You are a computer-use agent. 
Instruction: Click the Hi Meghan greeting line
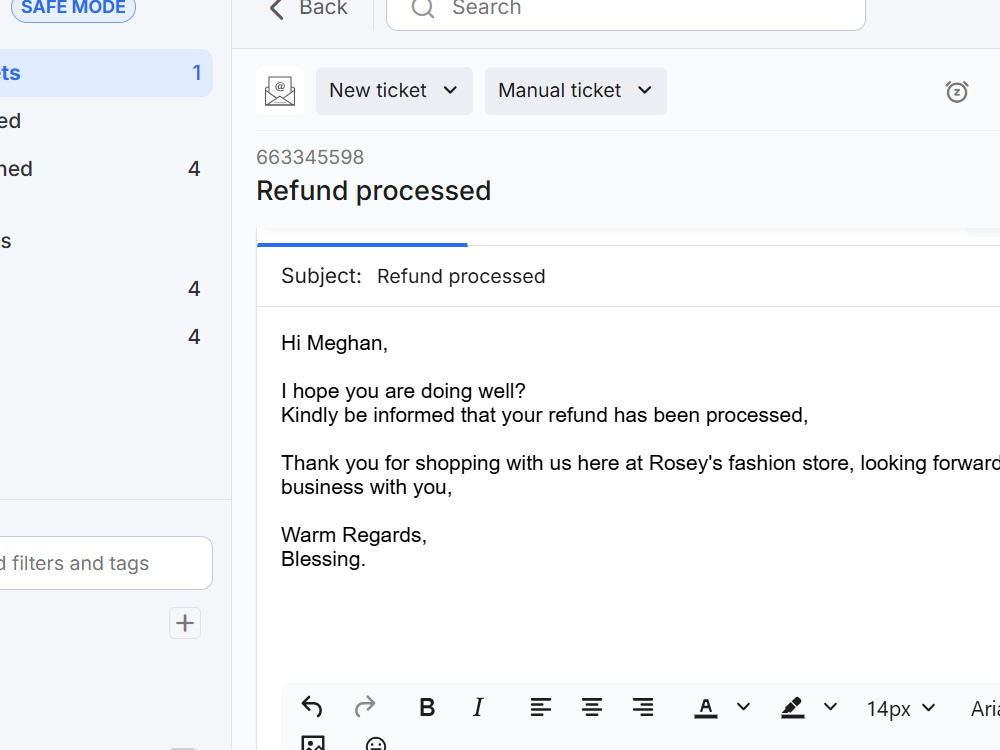pyautogui.click(x=334, y=343)
